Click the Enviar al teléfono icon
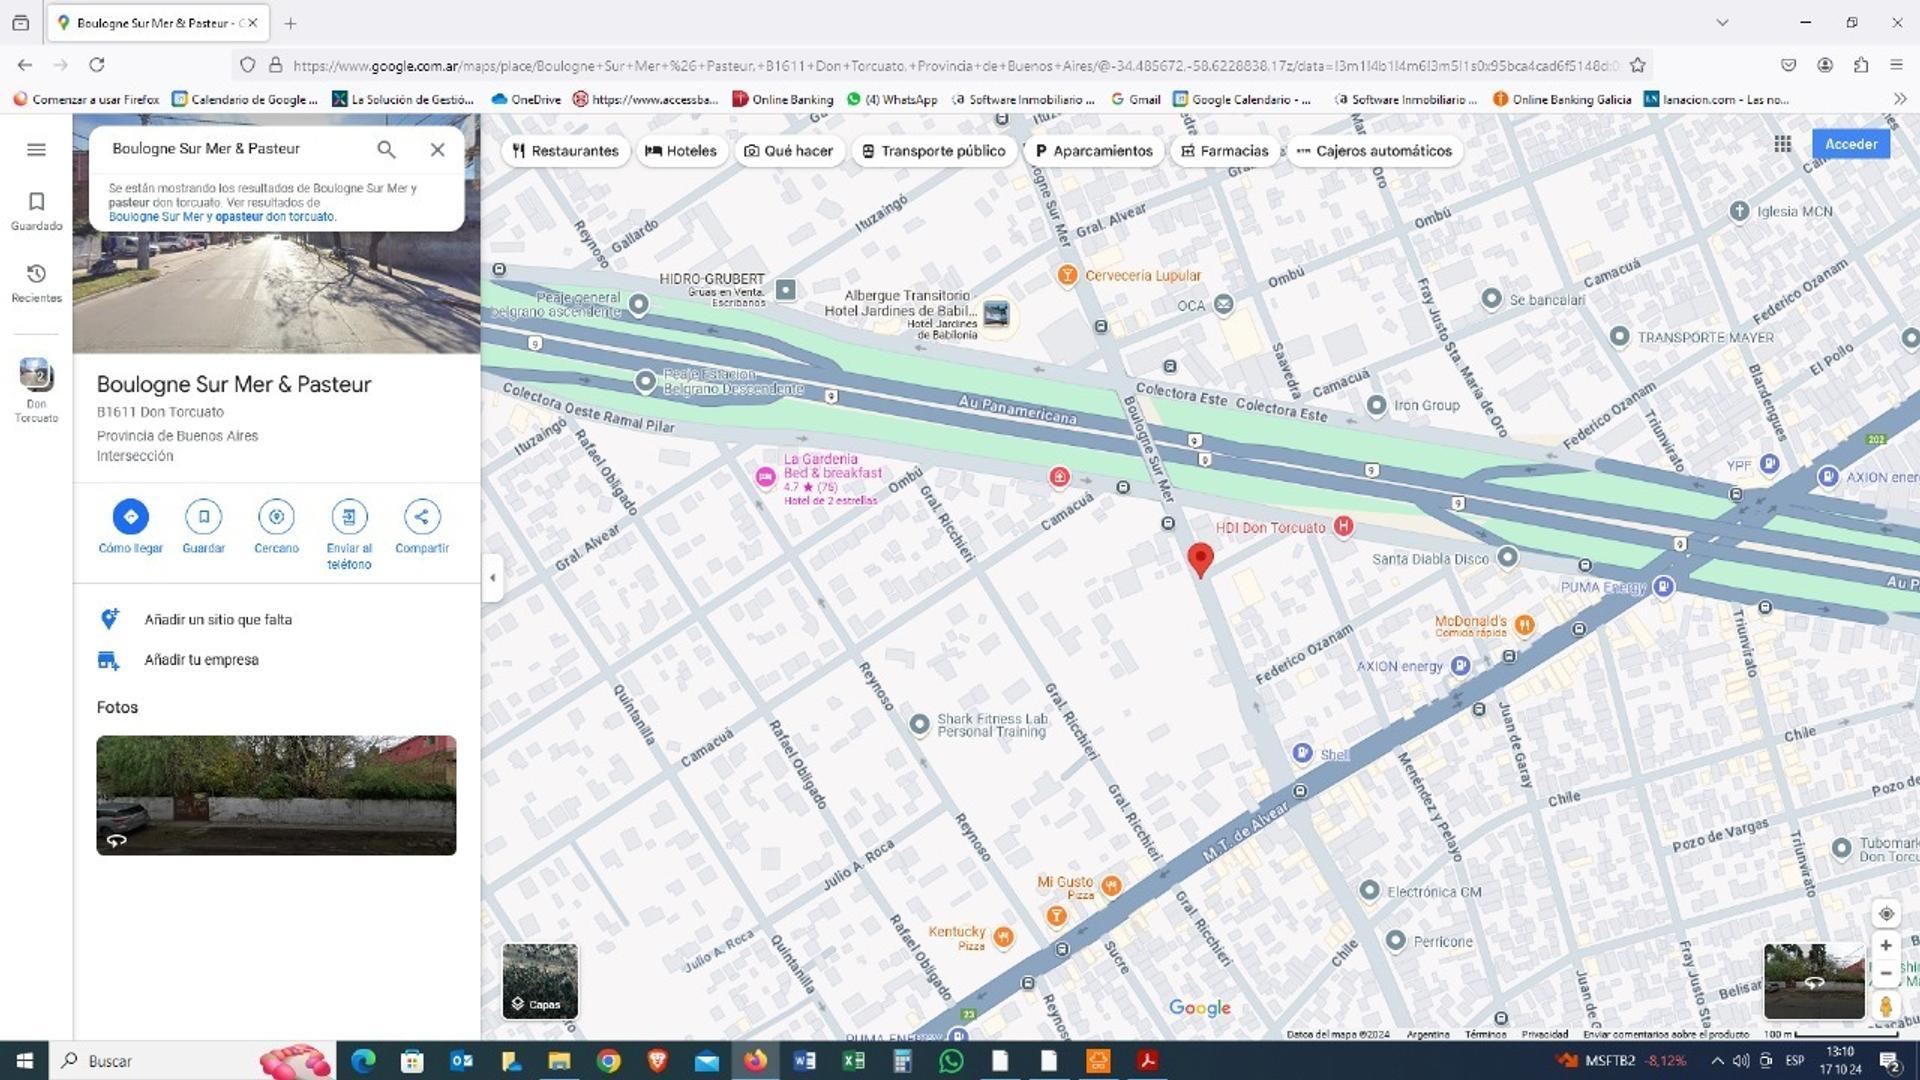This screenshot has width=1920, height=1080. coord(349,517)
